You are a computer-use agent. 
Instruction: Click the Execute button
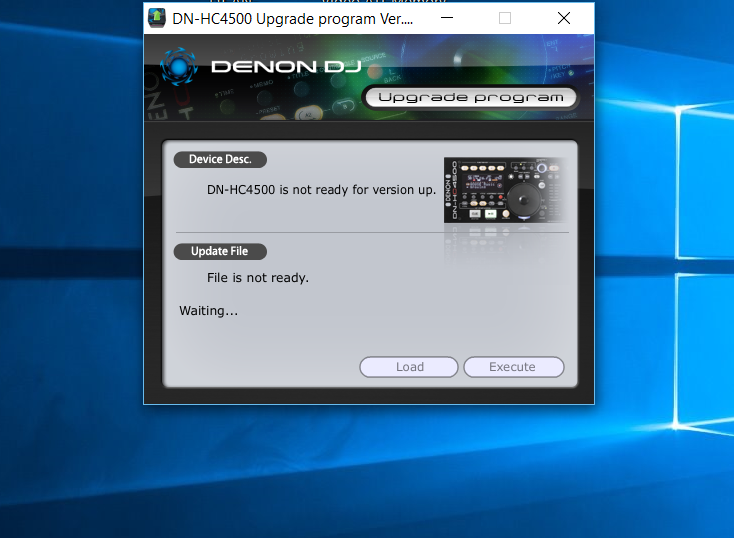pyautogui.click(x=514, y=367)
